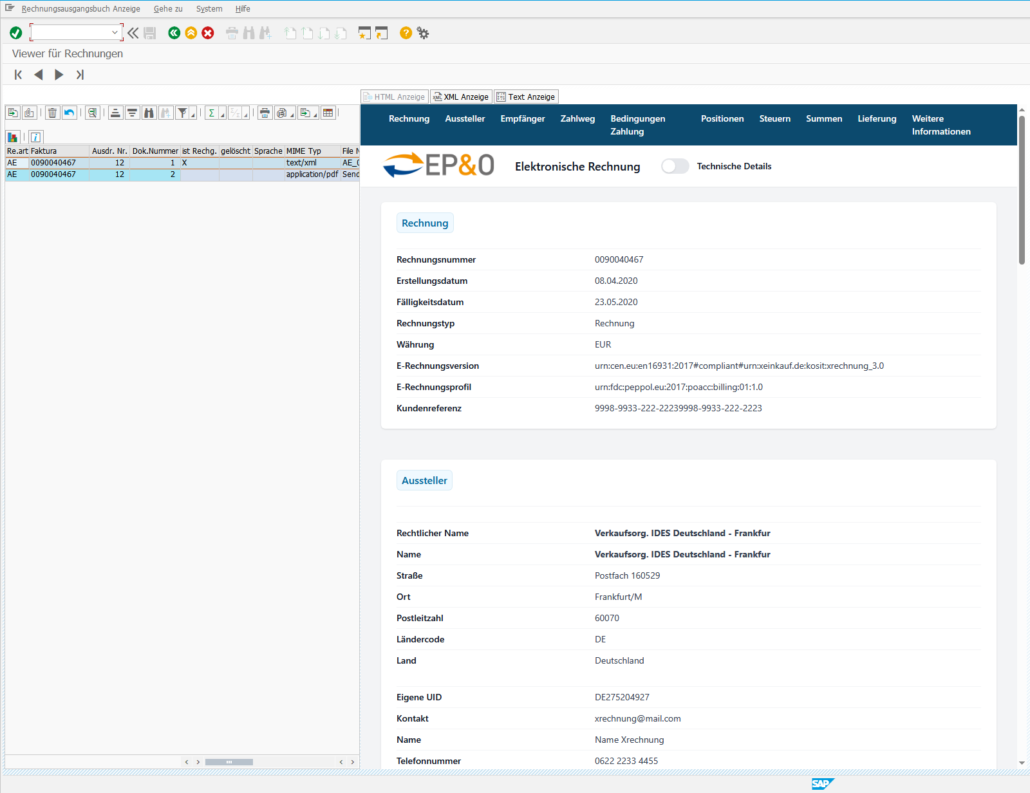Click the yellow Exit up-arrow icon
This screenshot has height=793, width=1030.
(190, 33)
